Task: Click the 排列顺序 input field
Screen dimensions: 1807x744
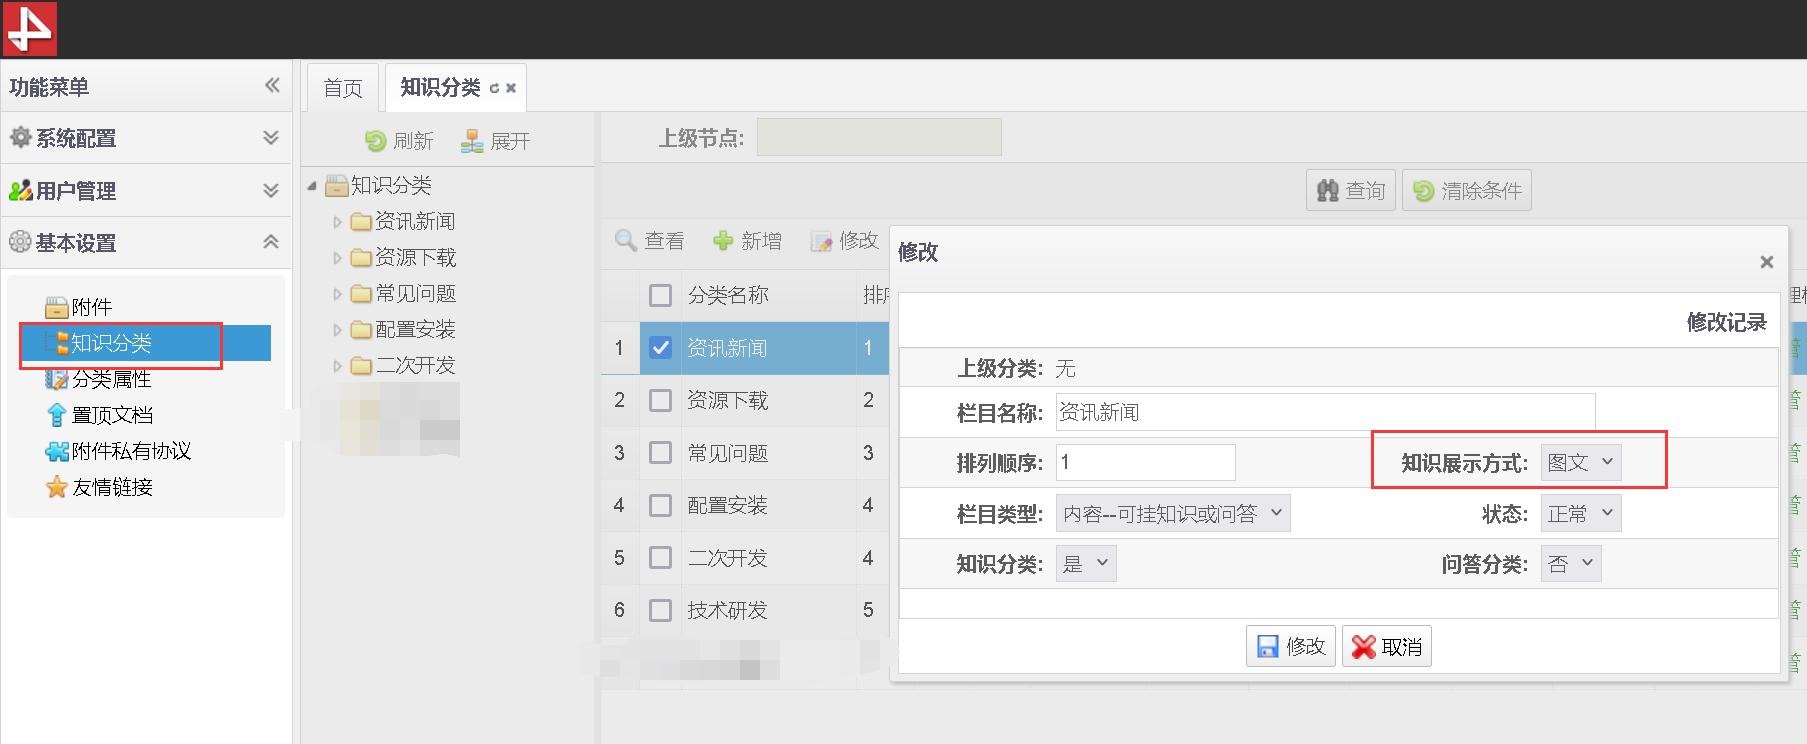Action: [1146, 462]
